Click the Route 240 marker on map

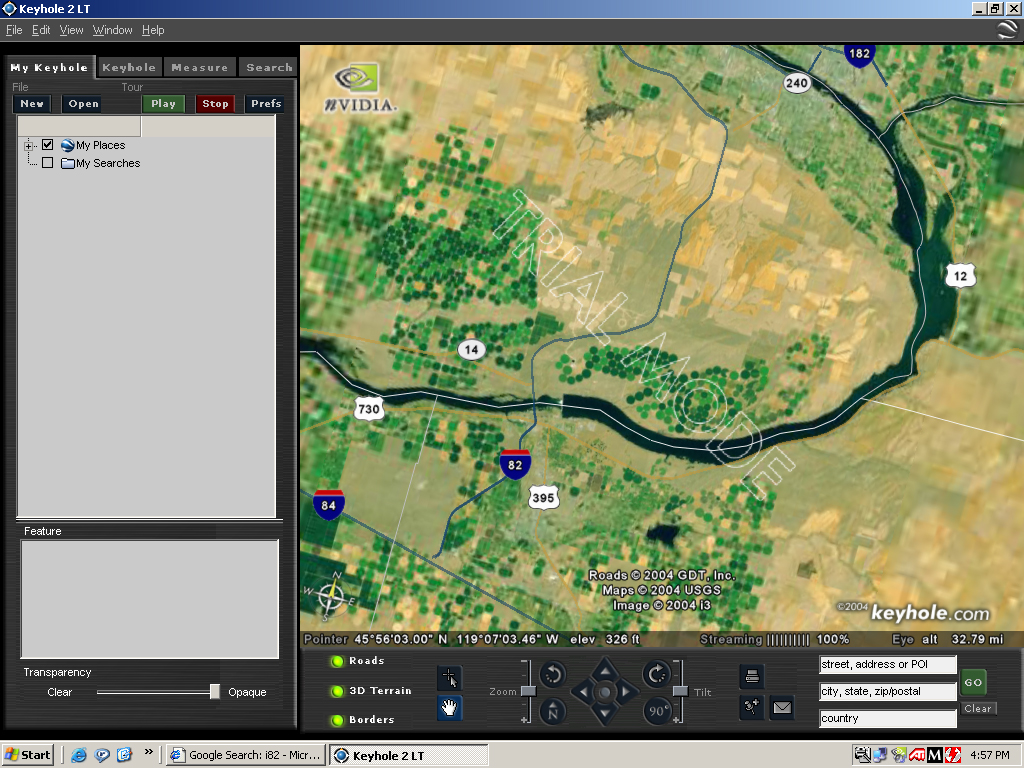coord(797,83)
